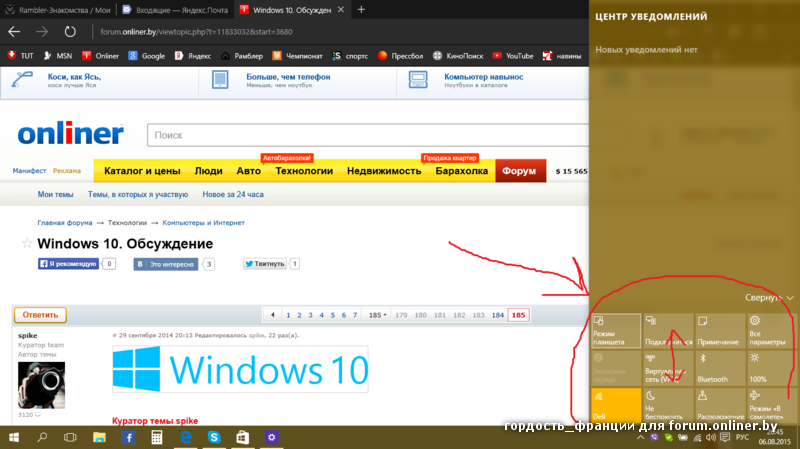
Task: Open the Windows Start menu
Action: [x=14, y=437]
